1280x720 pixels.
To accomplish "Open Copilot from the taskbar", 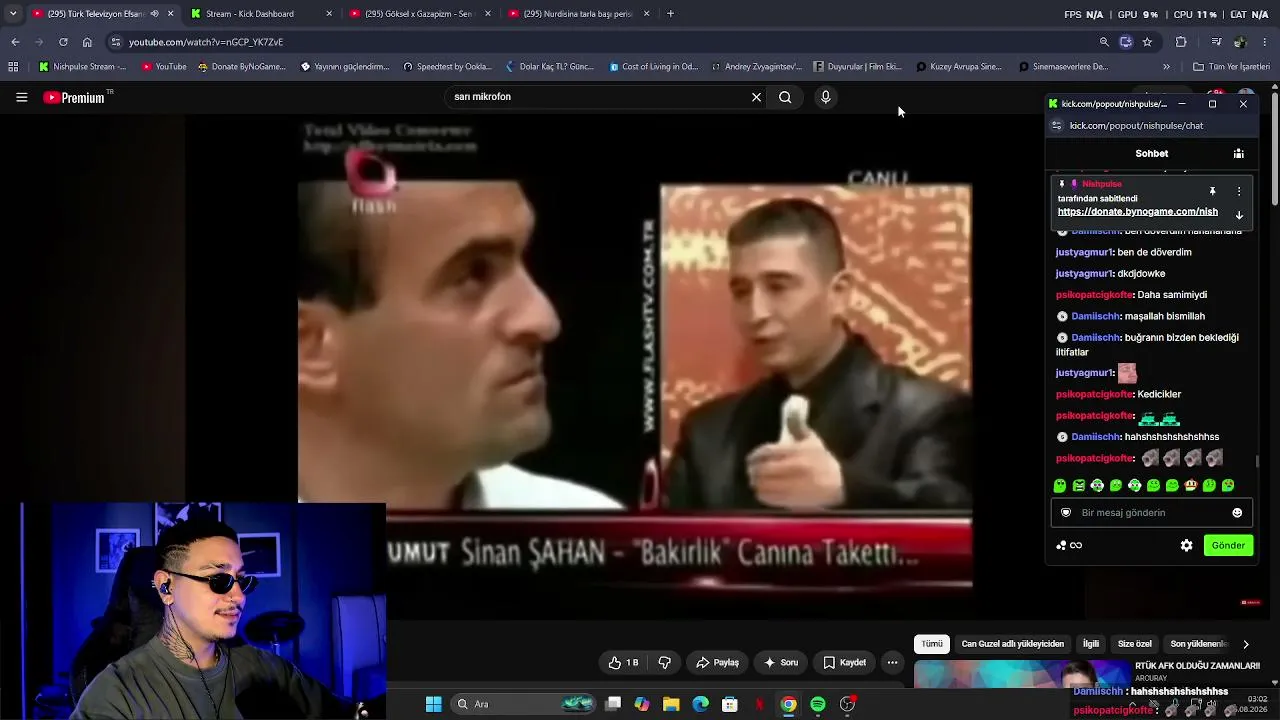I will (642, 704).
